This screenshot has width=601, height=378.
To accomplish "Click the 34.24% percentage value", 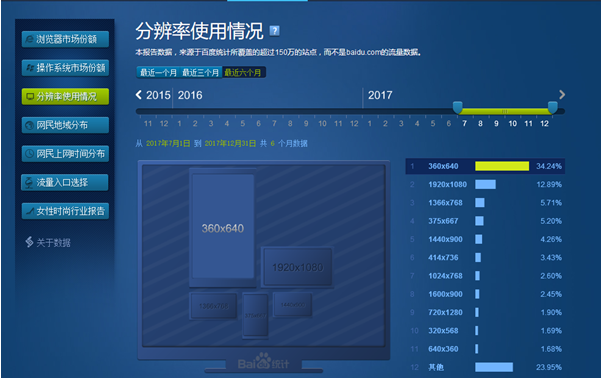I will coord(548,166).
